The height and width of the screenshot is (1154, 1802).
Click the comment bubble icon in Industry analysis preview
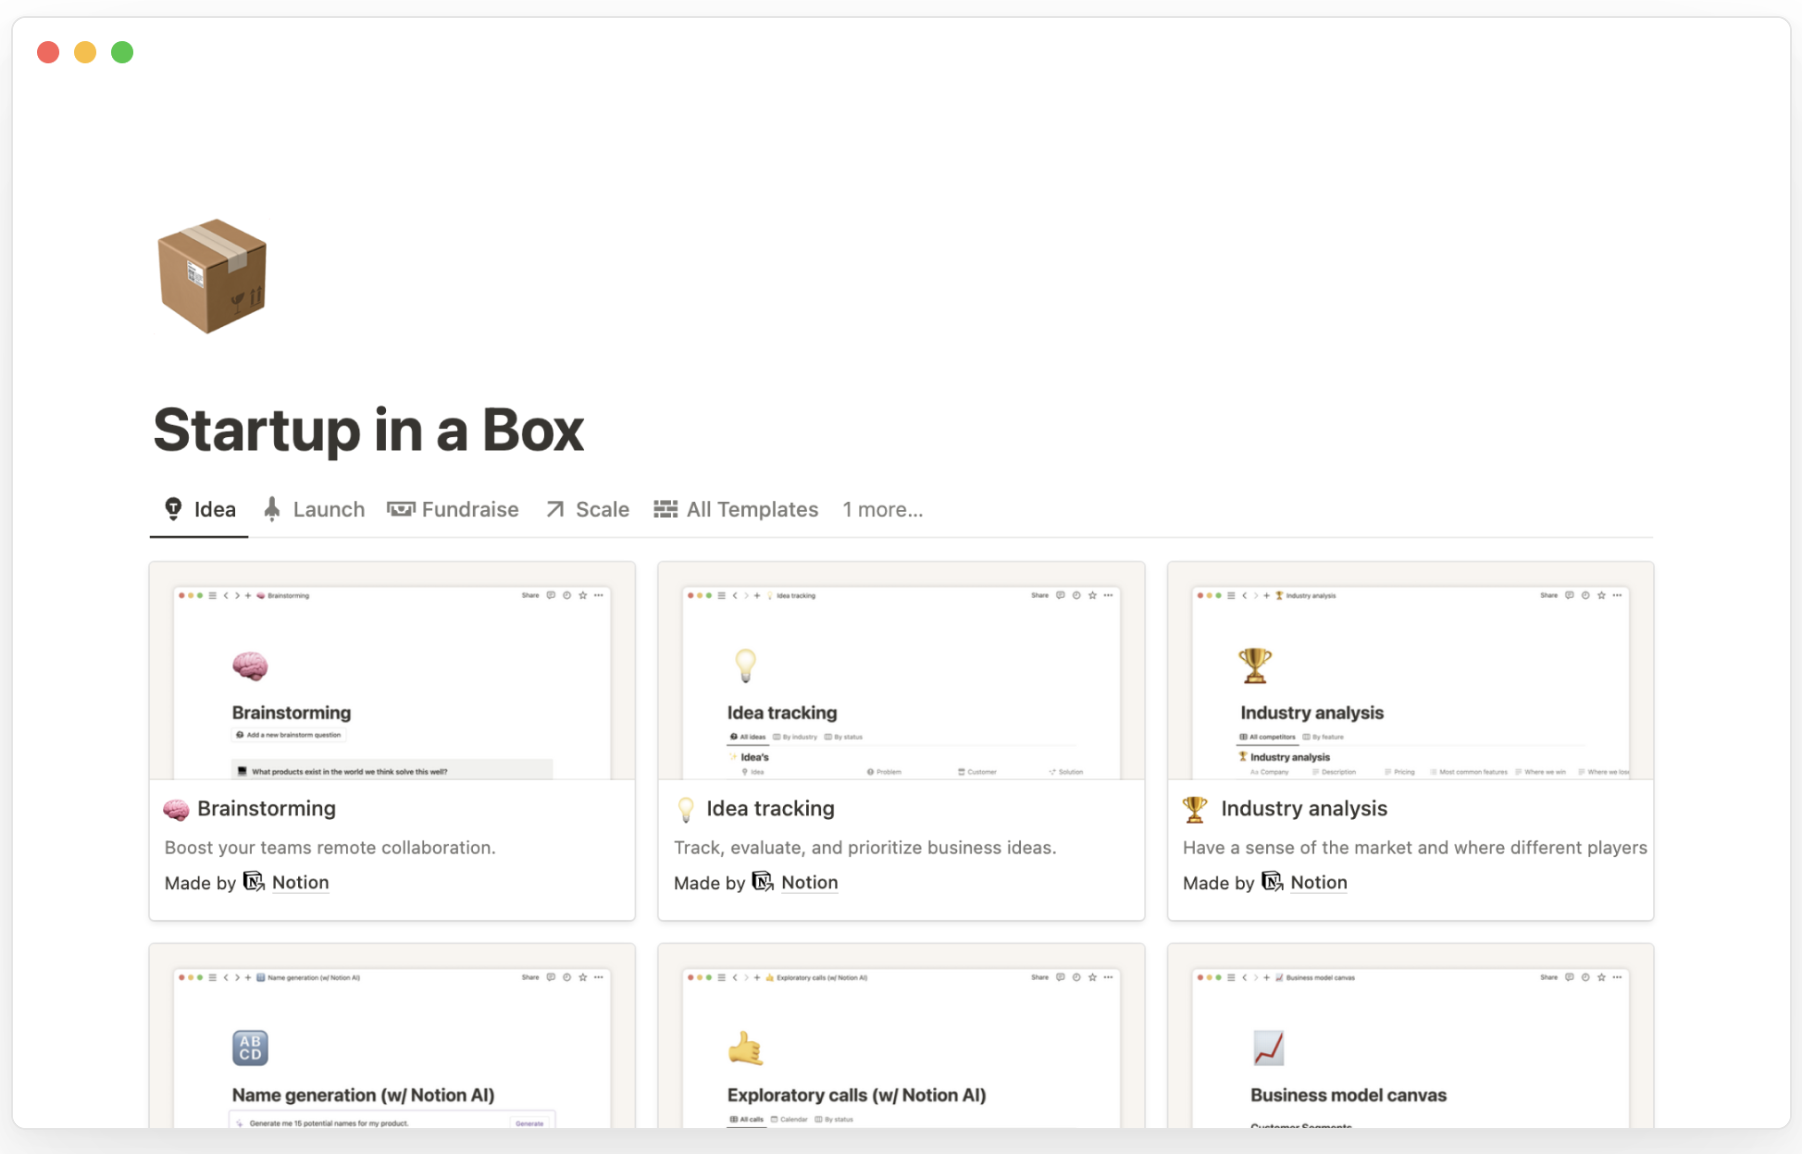[1569, 596]
